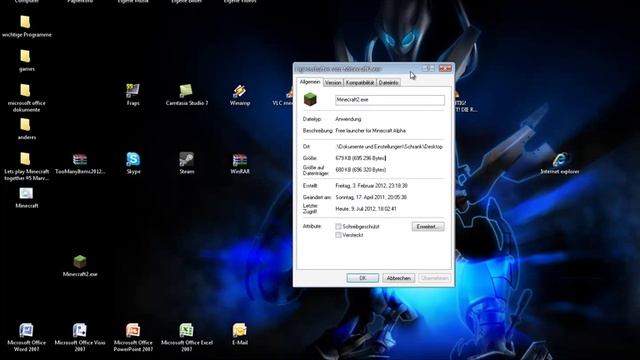Open the Erweitert attributes button
Screen dimensions: 640x360
coord(427,227)
